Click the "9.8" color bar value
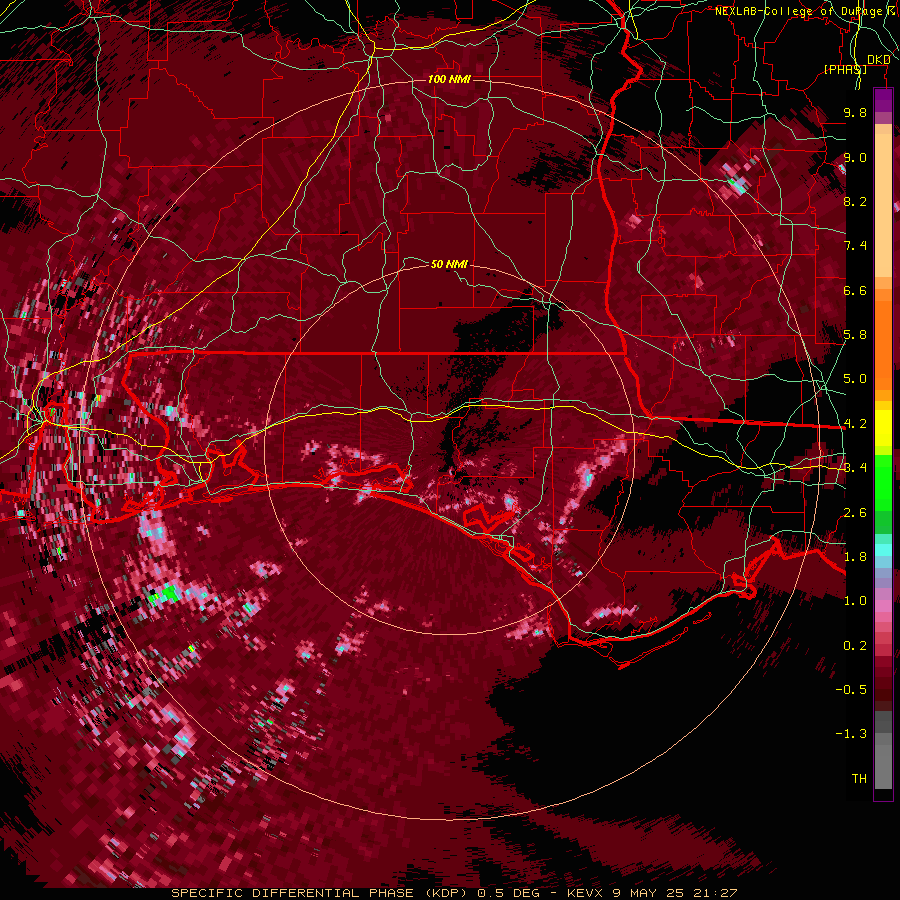Viewport: 900px width, 900px height. coord(855,112)
